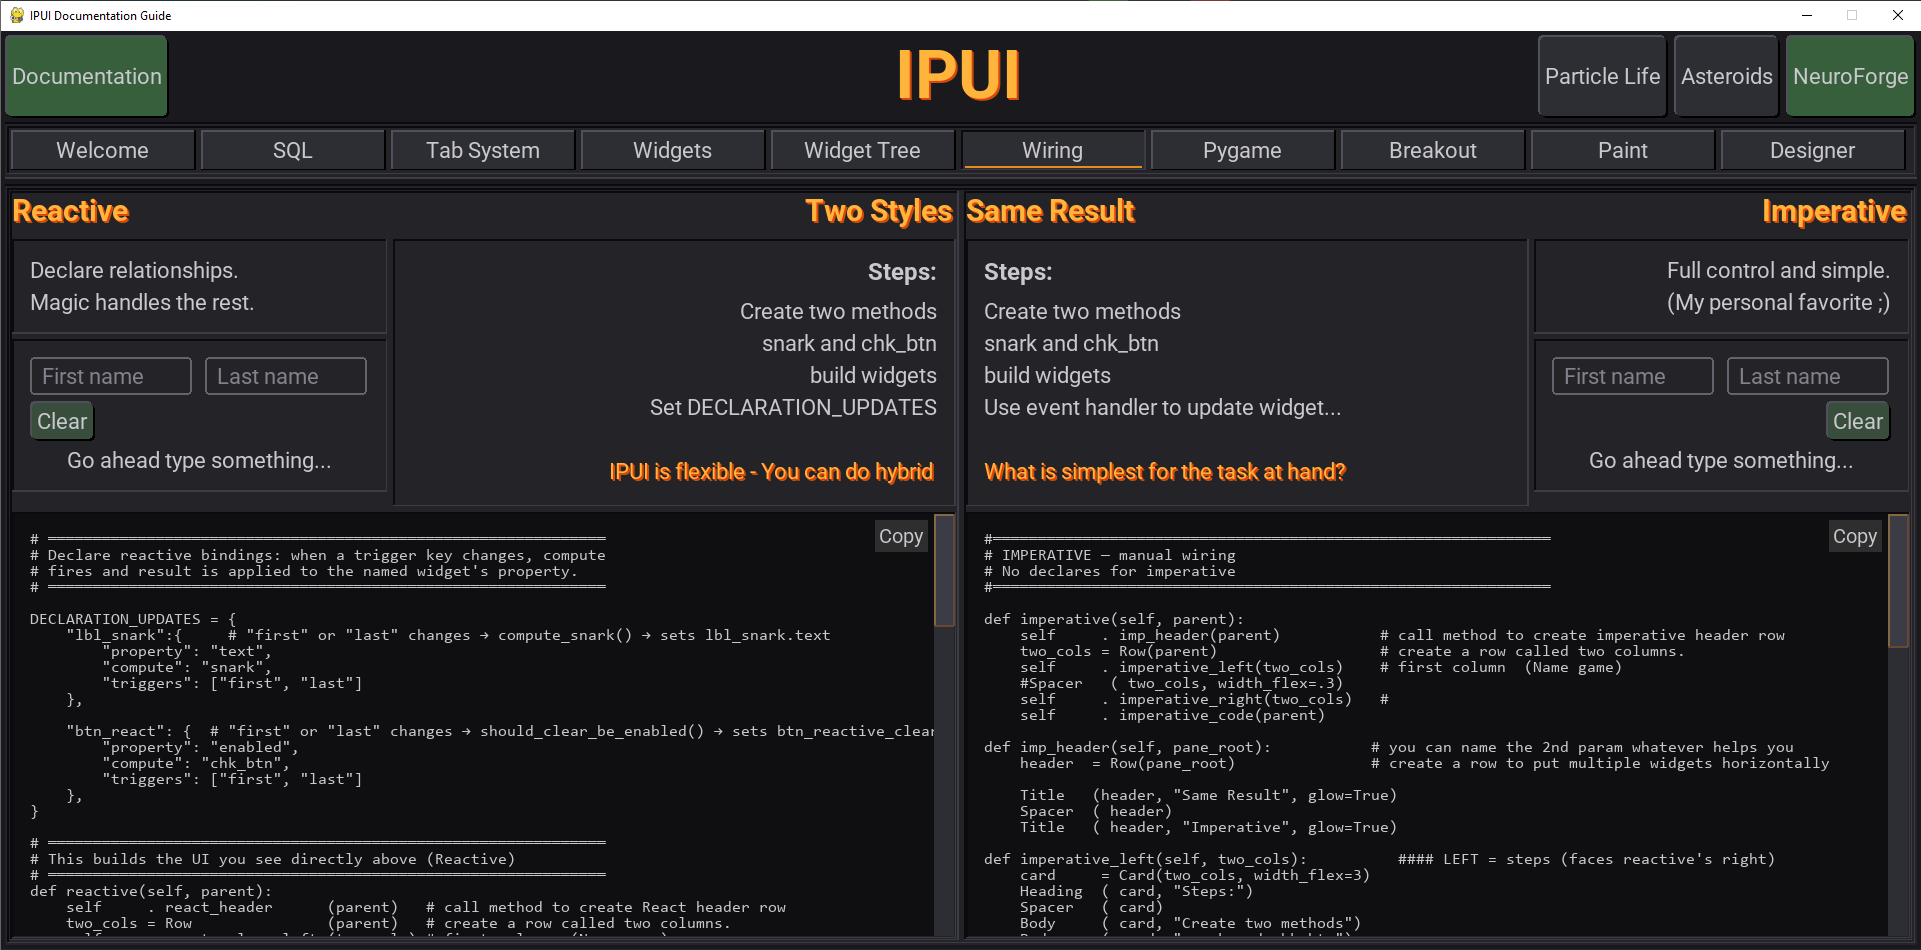Select the Wiring tab
Image resolution: width=1921 pixels, height=950 pixels.
pos(1053,150)
